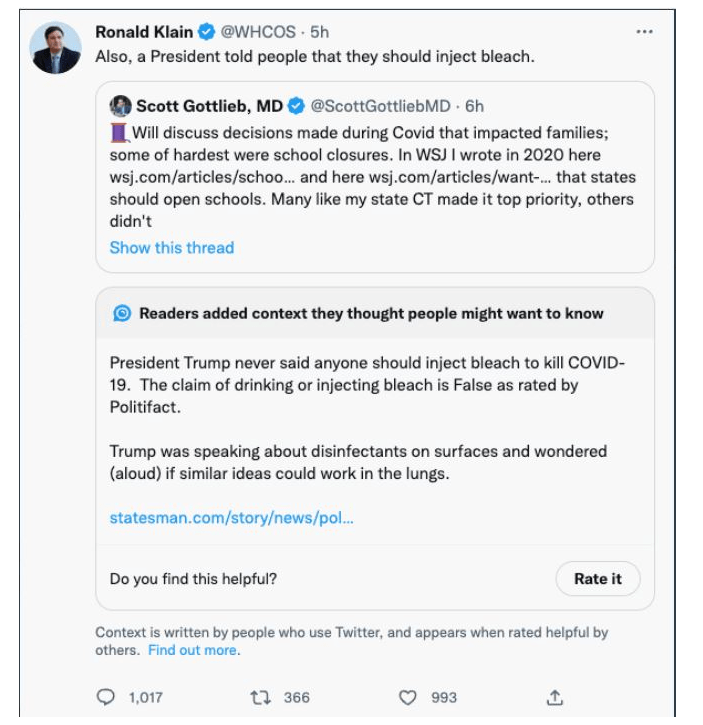Screen dimensions: 703x725
Task: Open Ronald Klain's profile picture
Action: coord(56,48)
